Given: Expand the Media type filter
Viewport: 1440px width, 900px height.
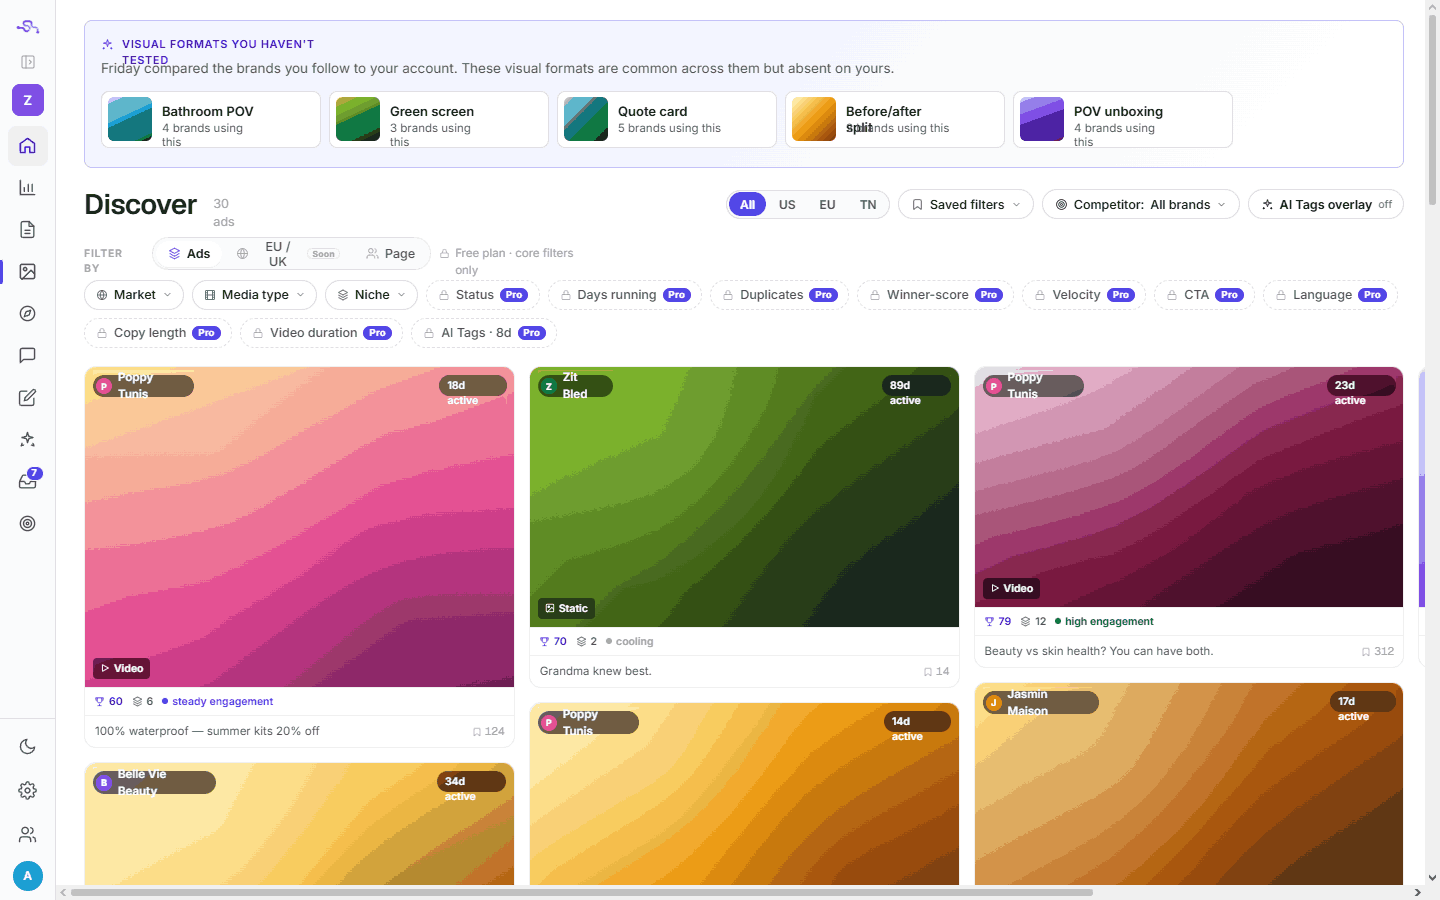Looking at the screenshot, I should tap(255, 295).
